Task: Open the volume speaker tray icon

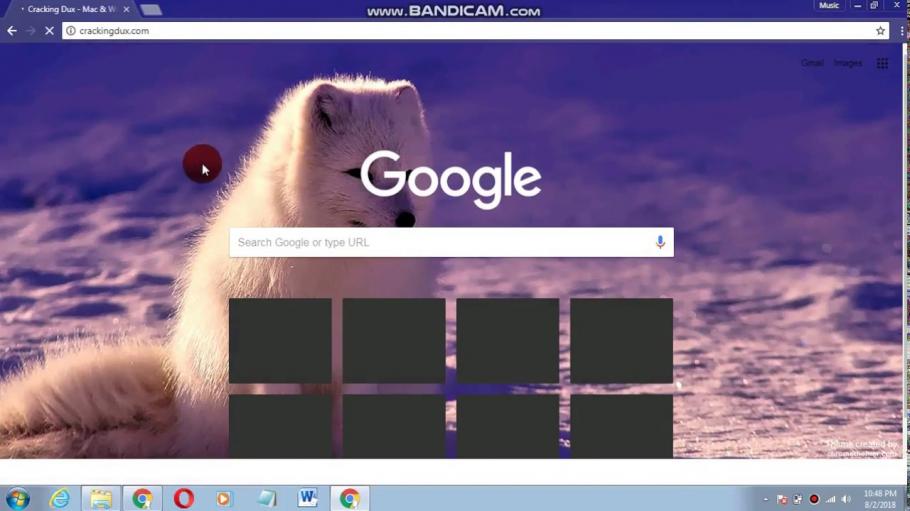Action: 847,499
